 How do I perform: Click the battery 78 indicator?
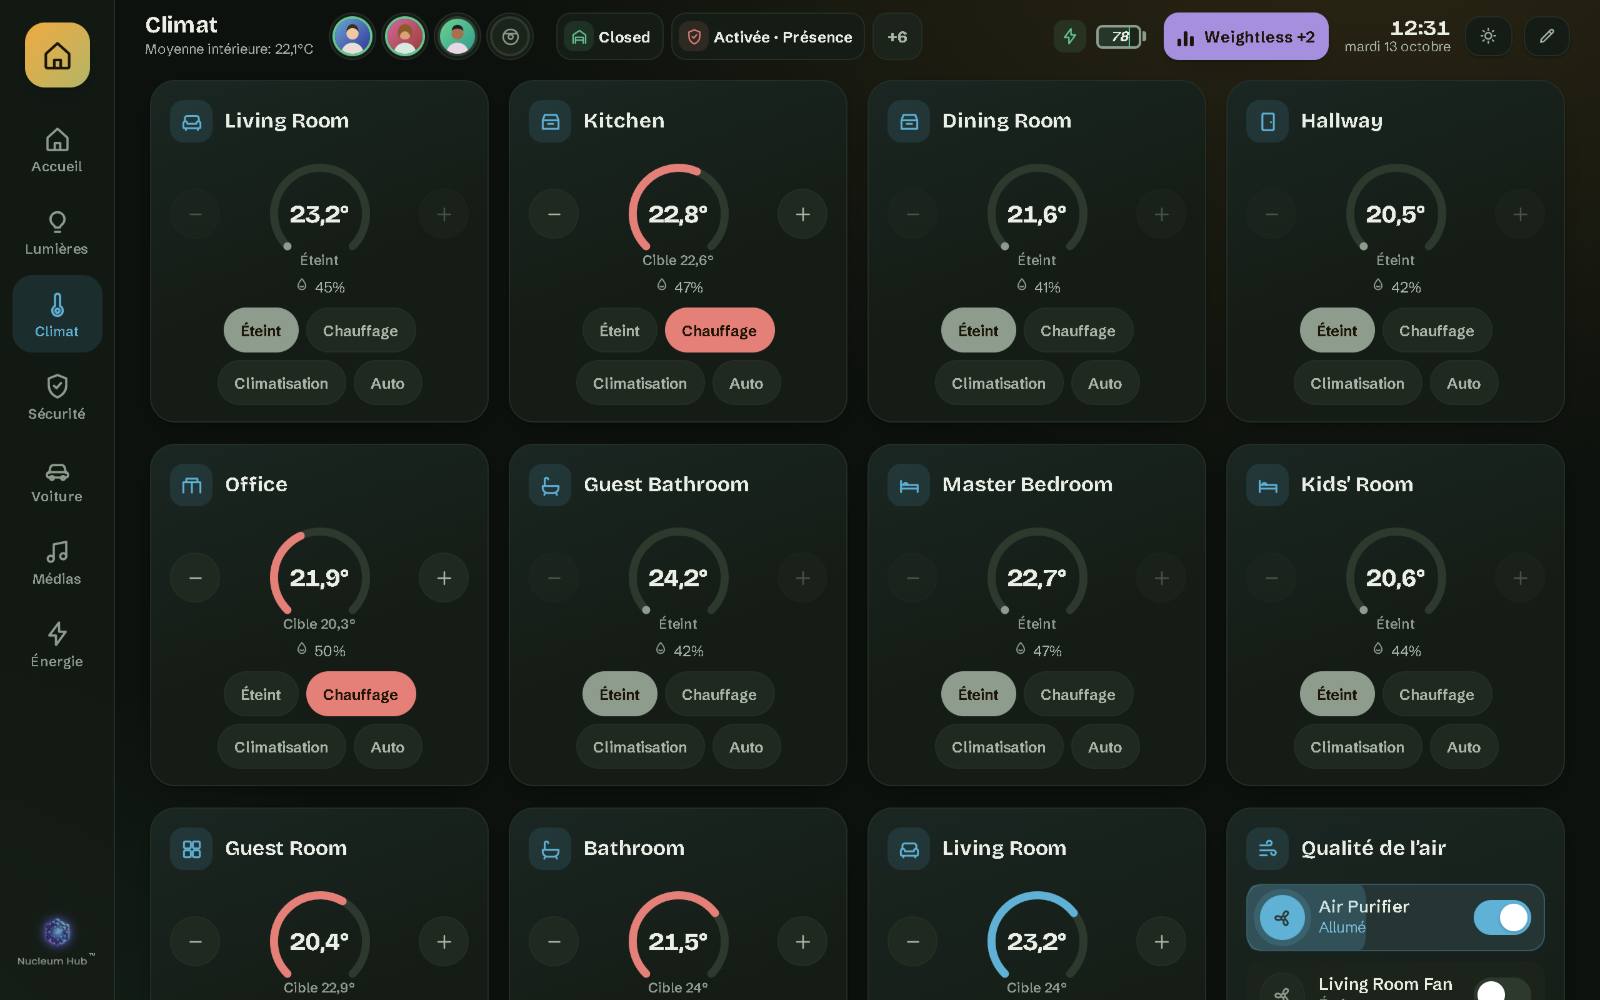tap(1121, 37)
